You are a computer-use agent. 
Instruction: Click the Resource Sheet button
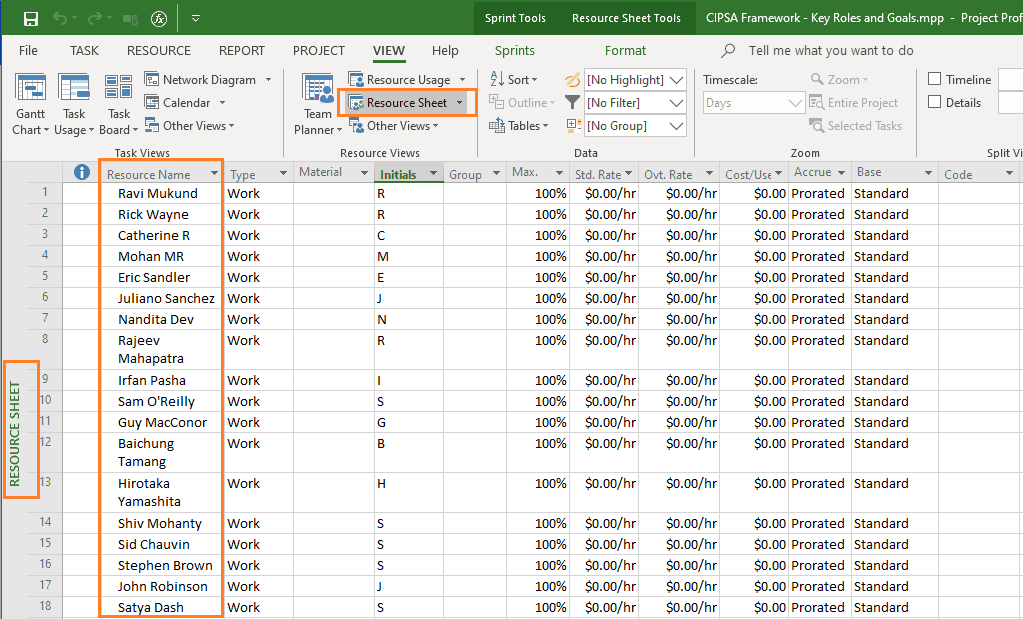pos(406,103)
